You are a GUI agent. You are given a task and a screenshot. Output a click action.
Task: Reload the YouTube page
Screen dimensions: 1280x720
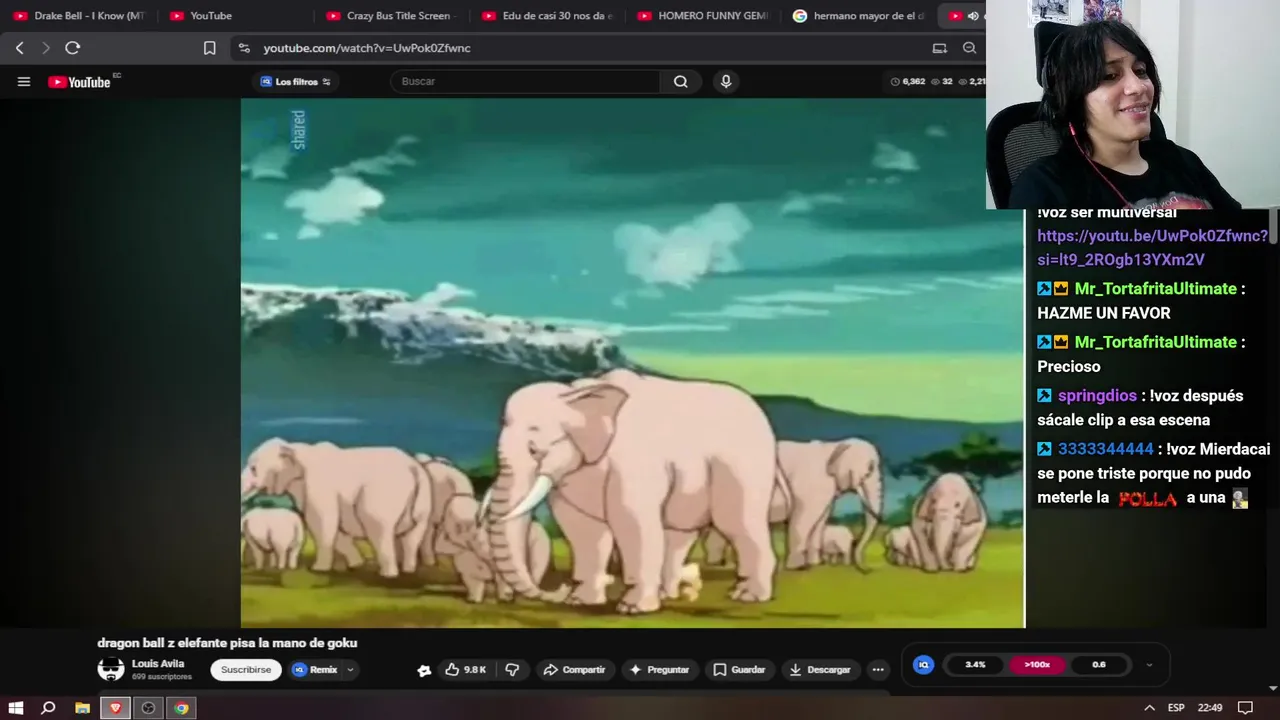click(x=72, y=48)
